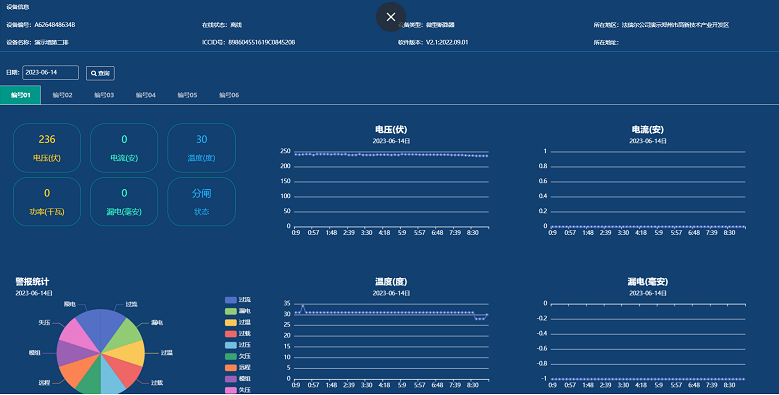
Task: Click the orange legend color swatch
Action: [x=231, y=368]
